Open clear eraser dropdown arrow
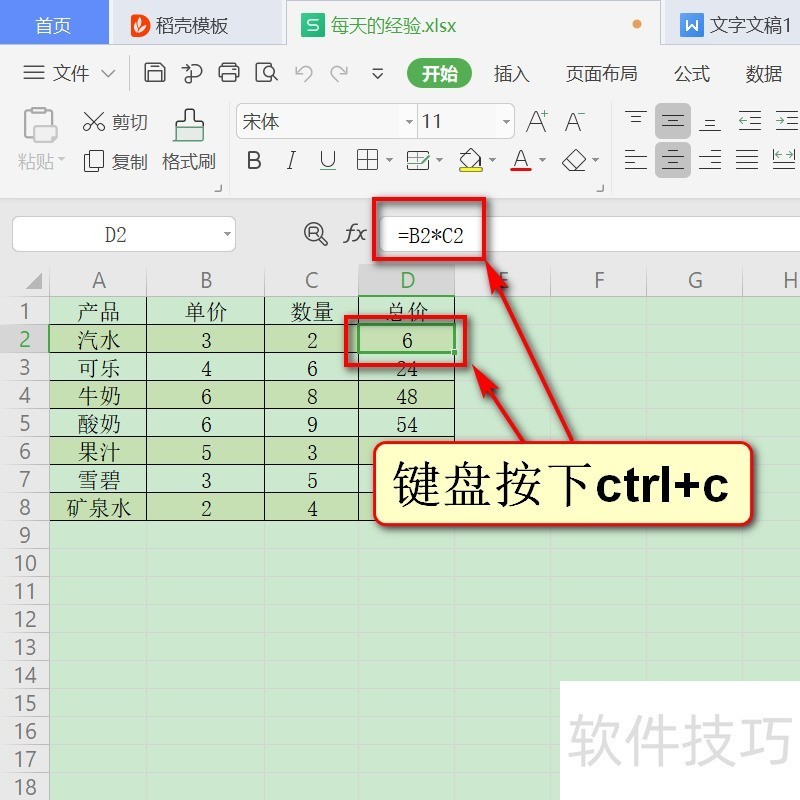 tap(595, 160)
